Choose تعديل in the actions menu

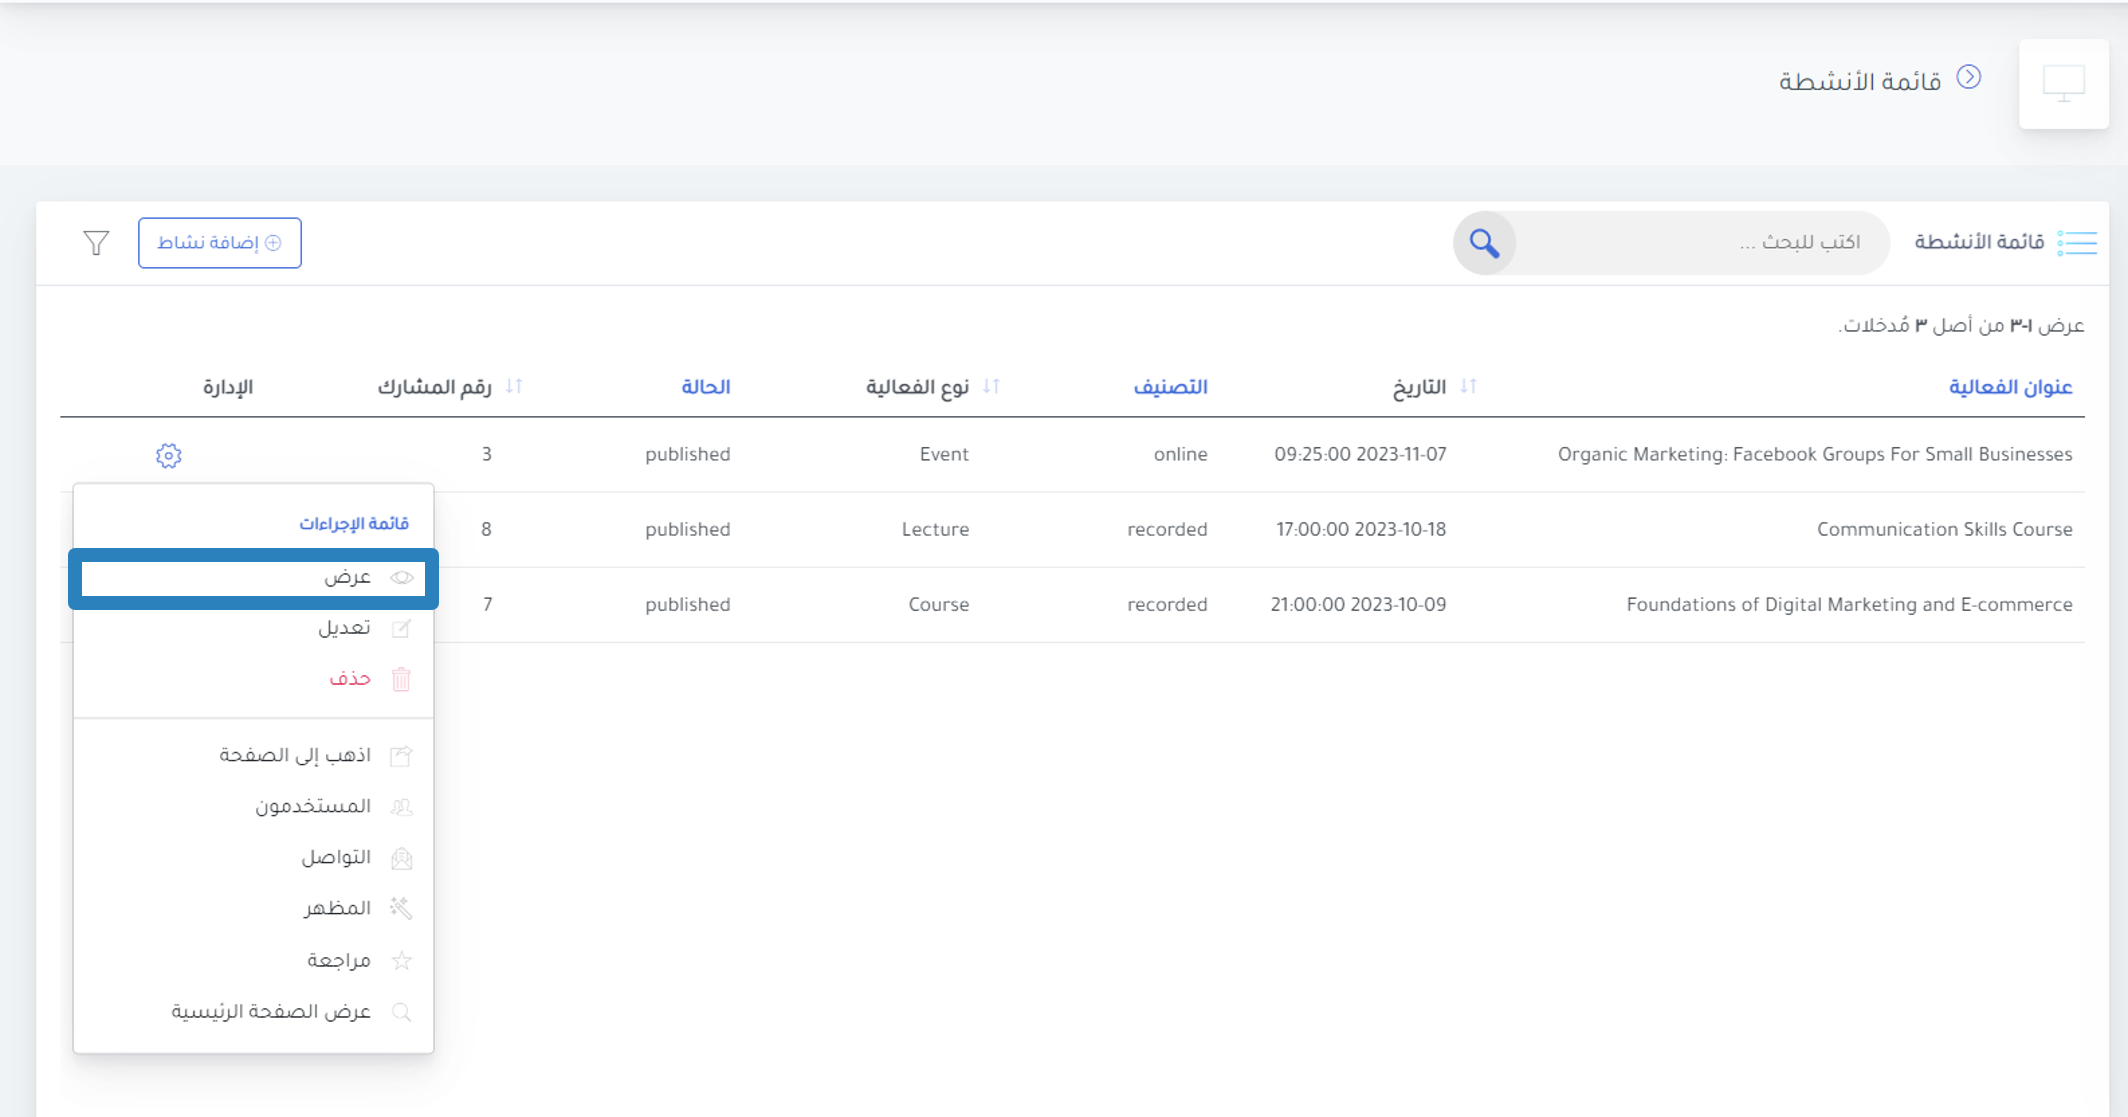click(x=253, y=628)
